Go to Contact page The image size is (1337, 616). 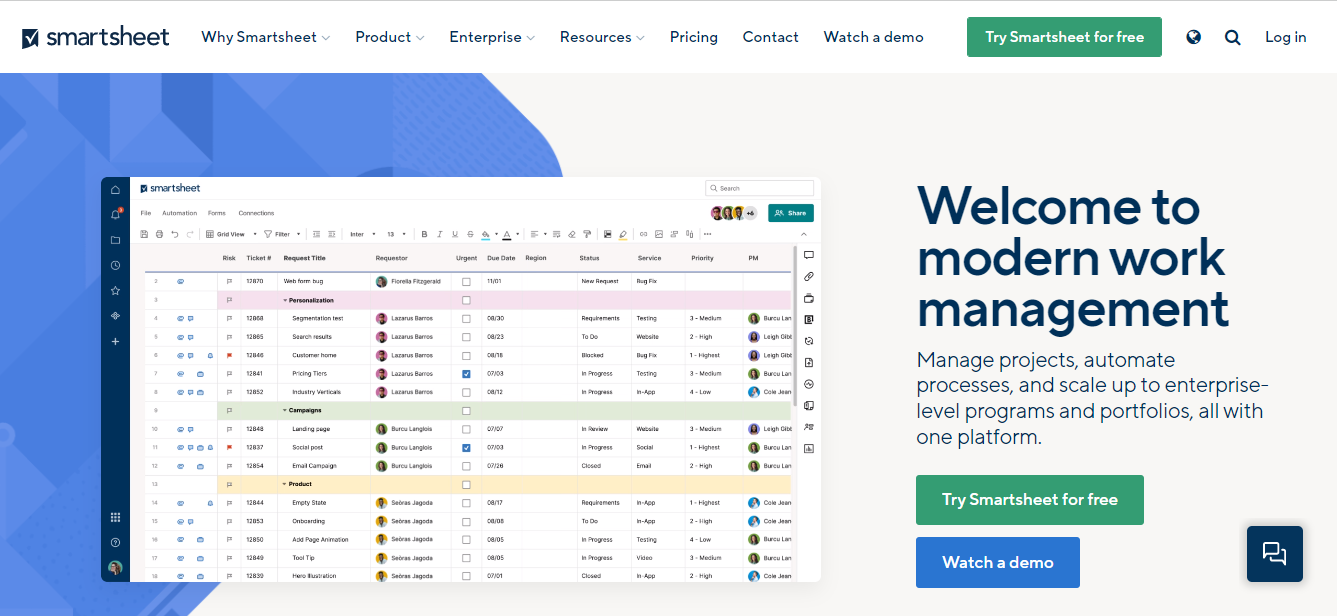[770, 37]
